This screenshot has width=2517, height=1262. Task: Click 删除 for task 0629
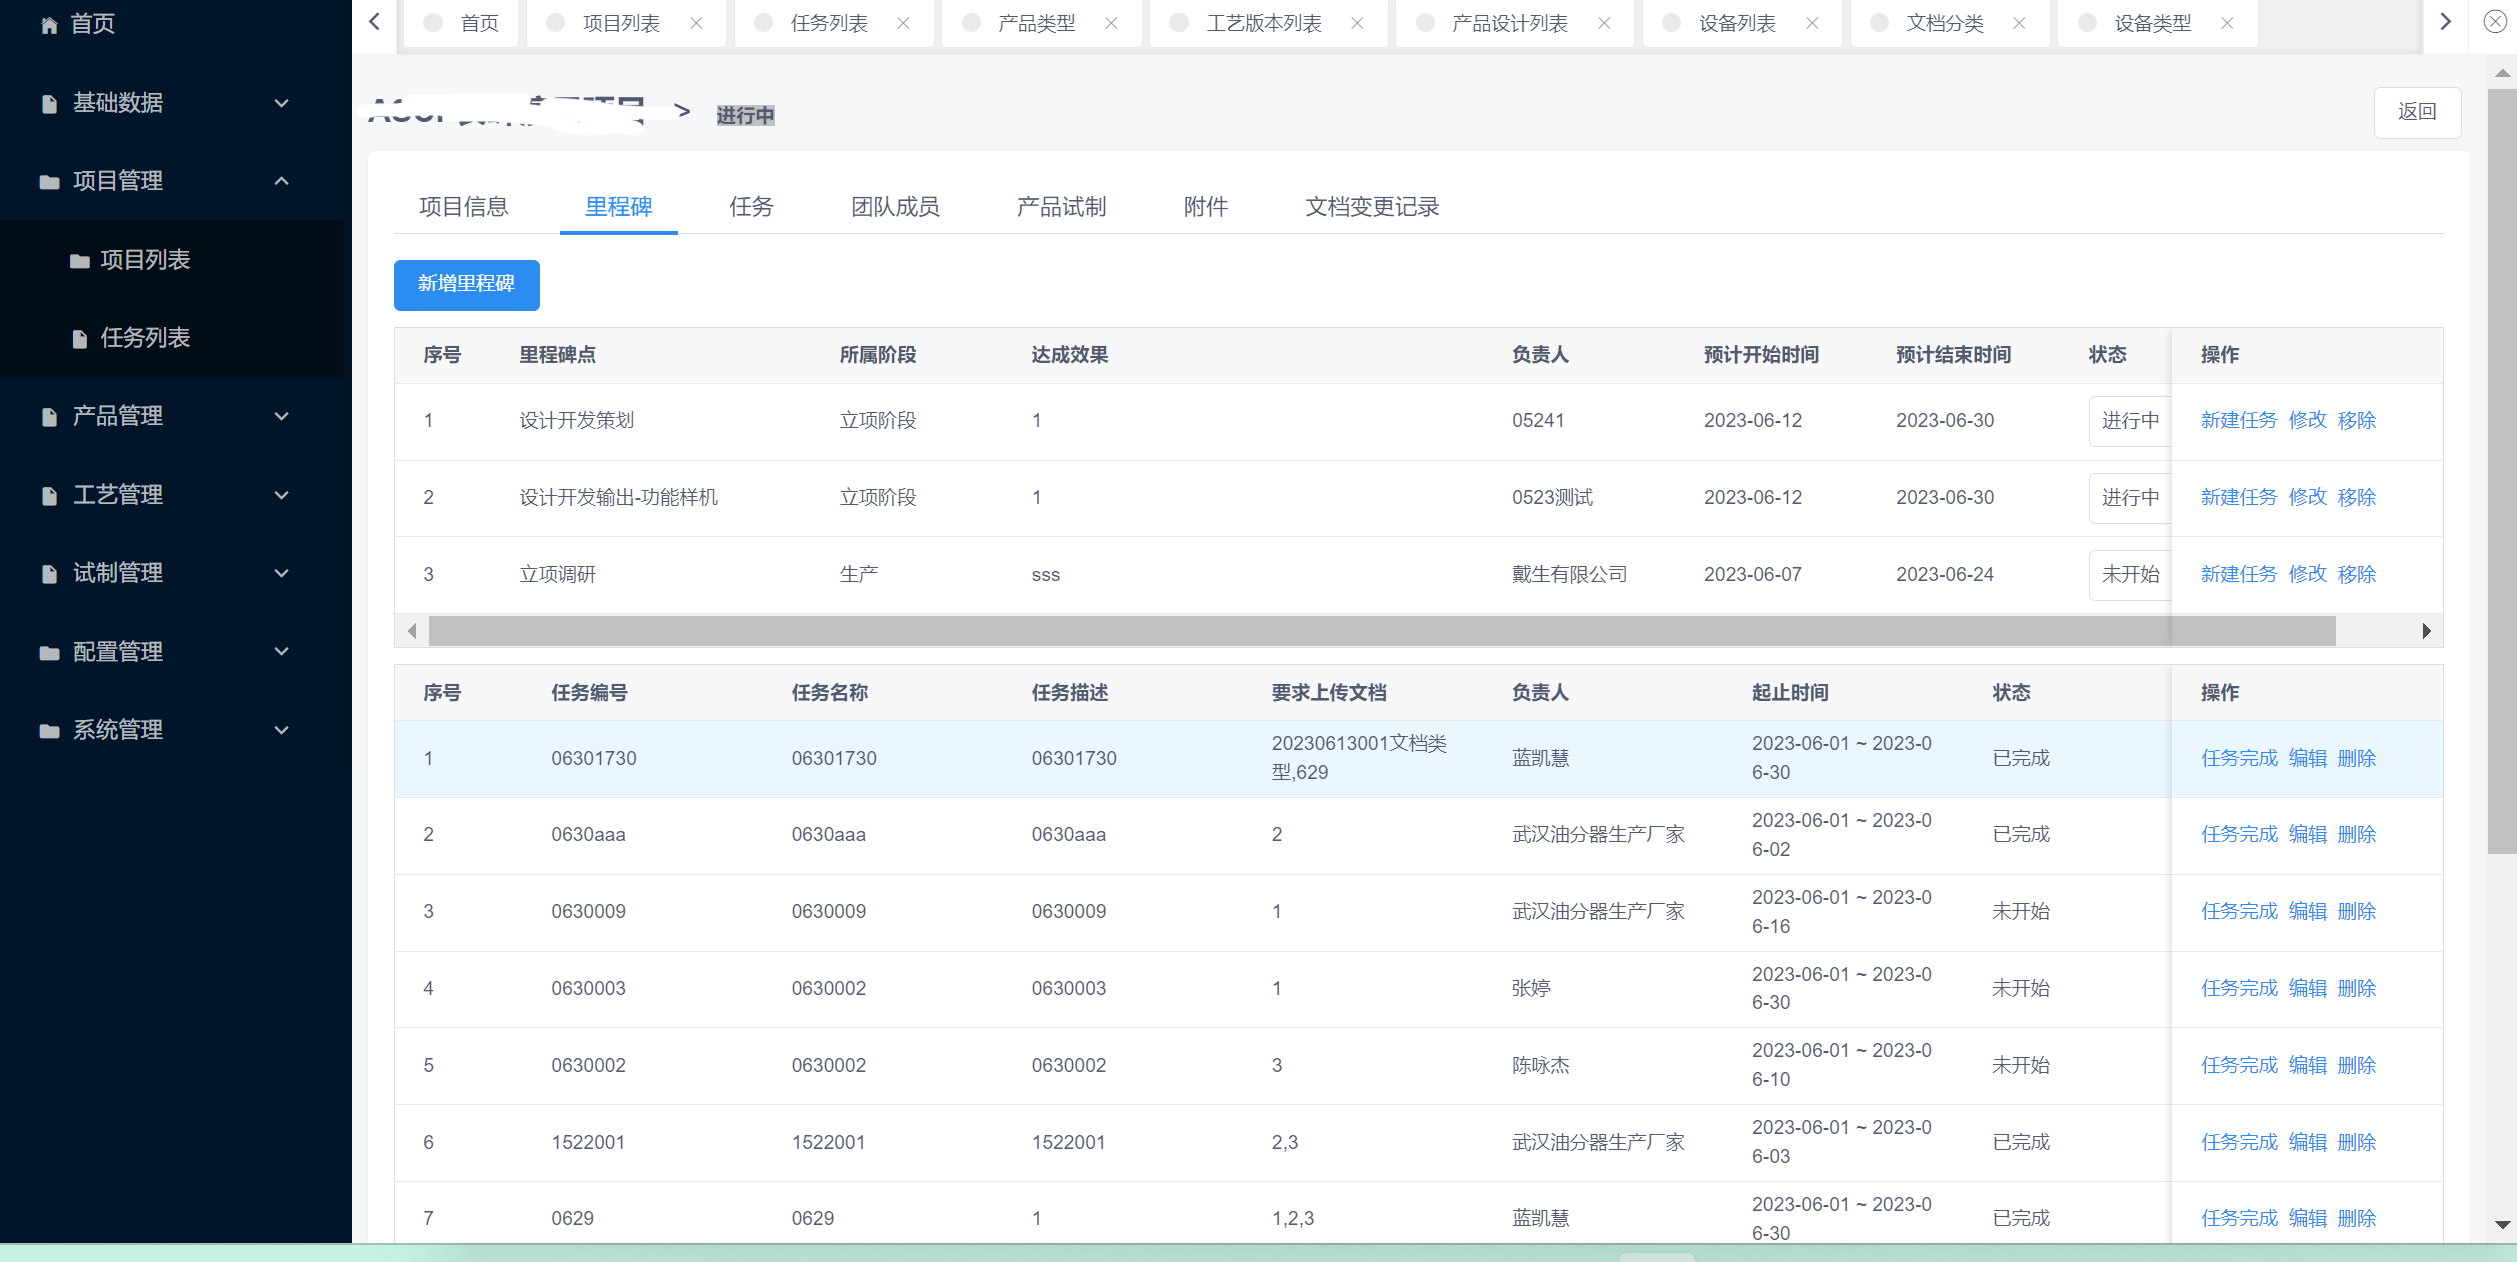coord(2356,1219)
